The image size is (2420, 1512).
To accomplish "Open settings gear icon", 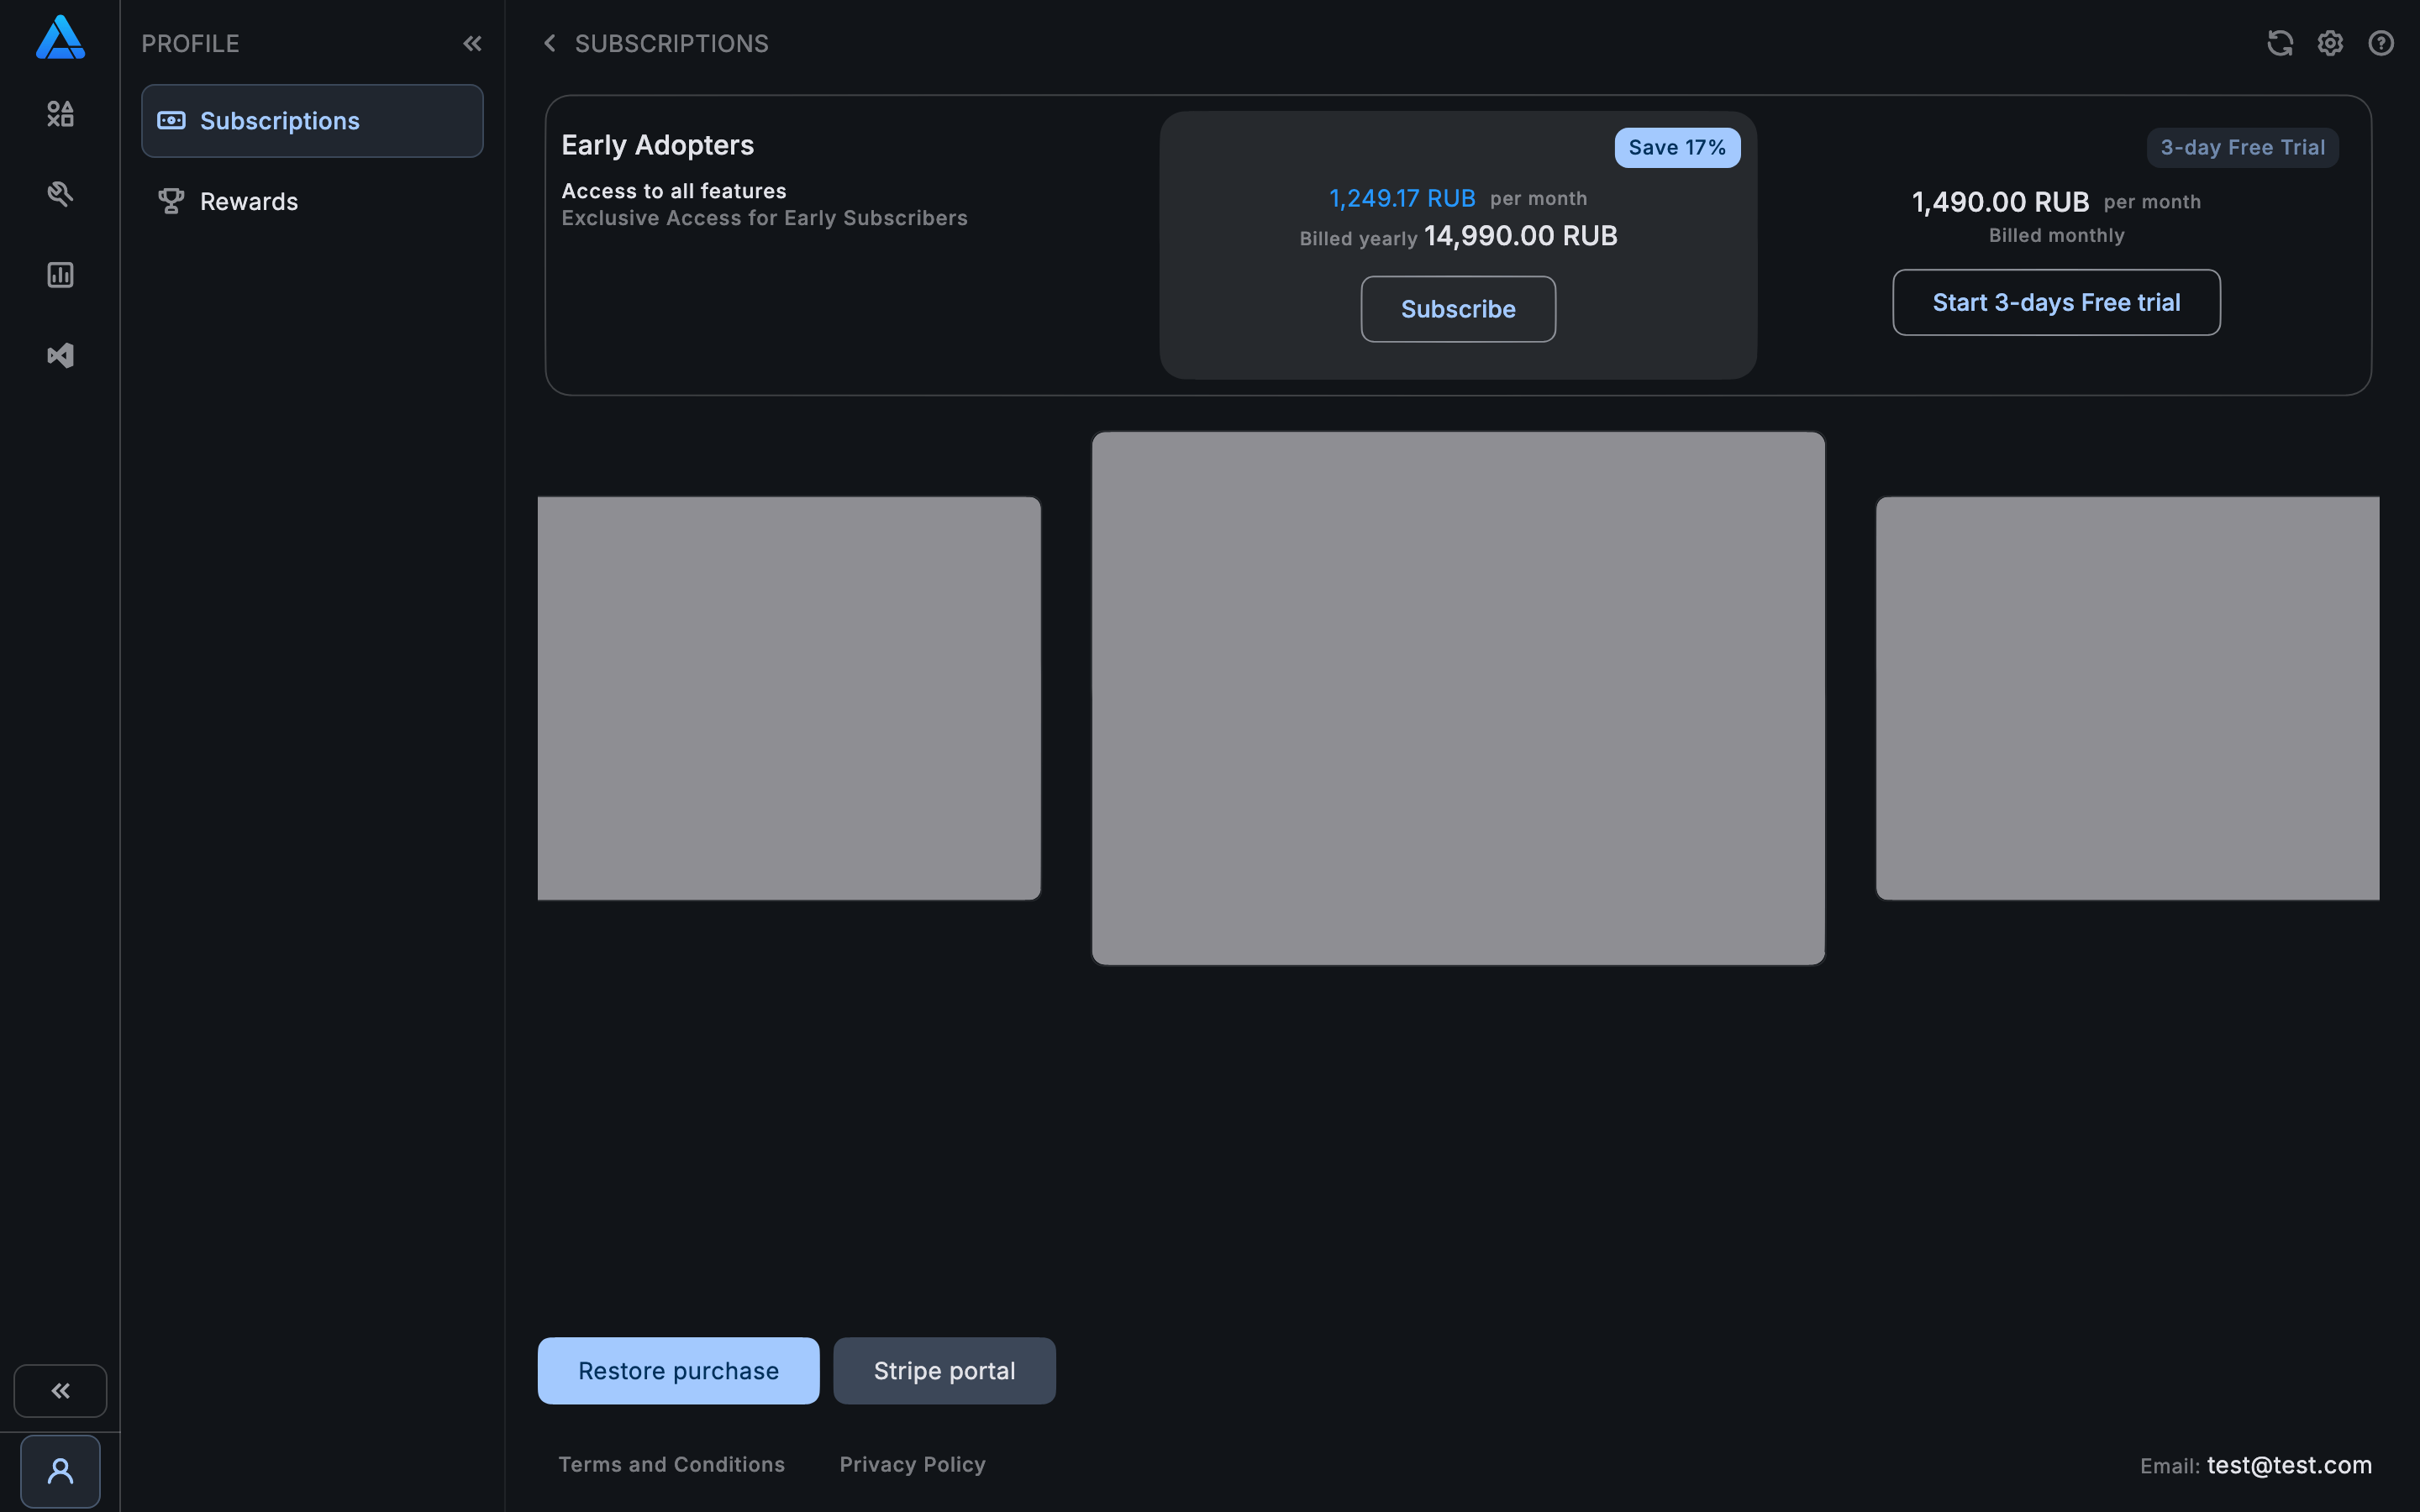I will (x=2330, y=43).
